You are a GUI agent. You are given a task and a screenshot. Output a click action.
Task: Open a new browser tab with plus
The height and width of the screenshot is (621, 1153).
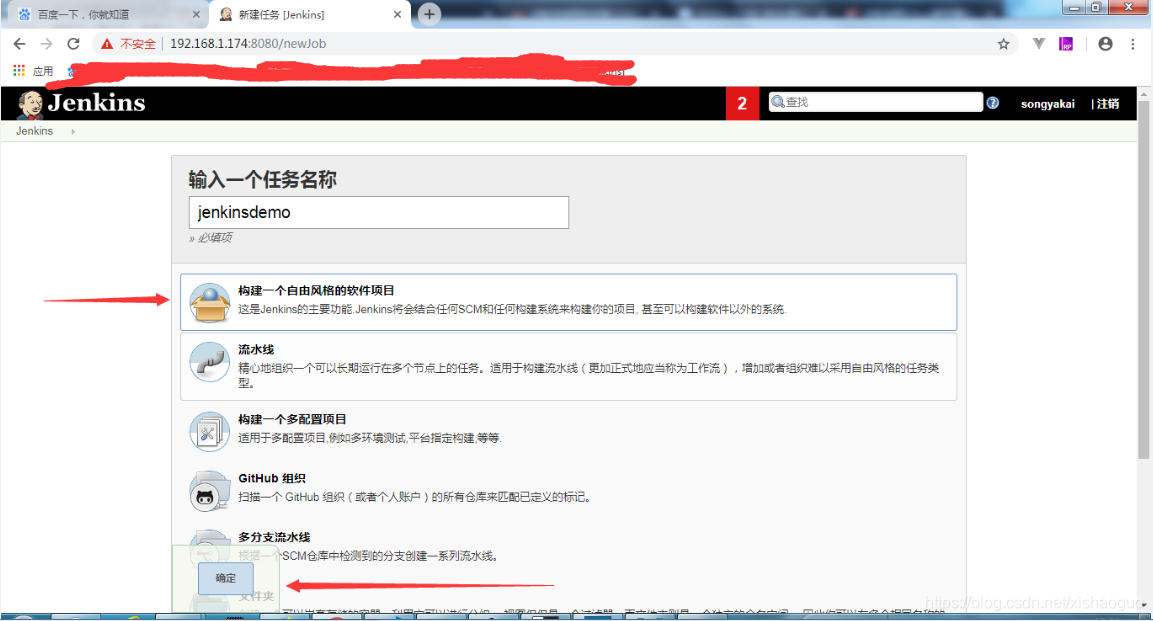(x=429, y=14)
